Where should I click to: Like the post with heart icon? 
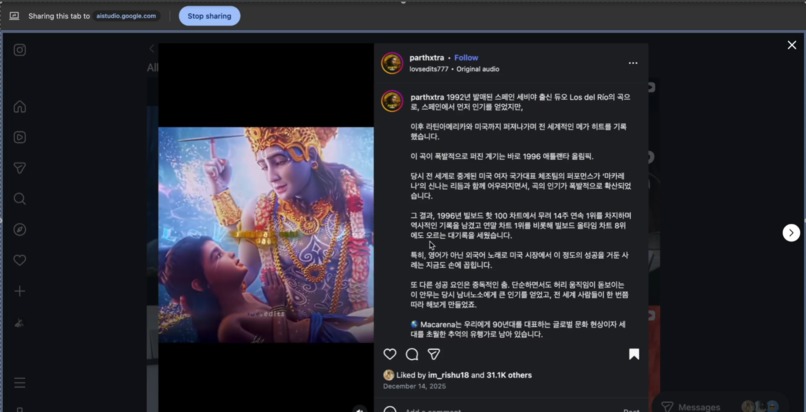tap(390, 354)
